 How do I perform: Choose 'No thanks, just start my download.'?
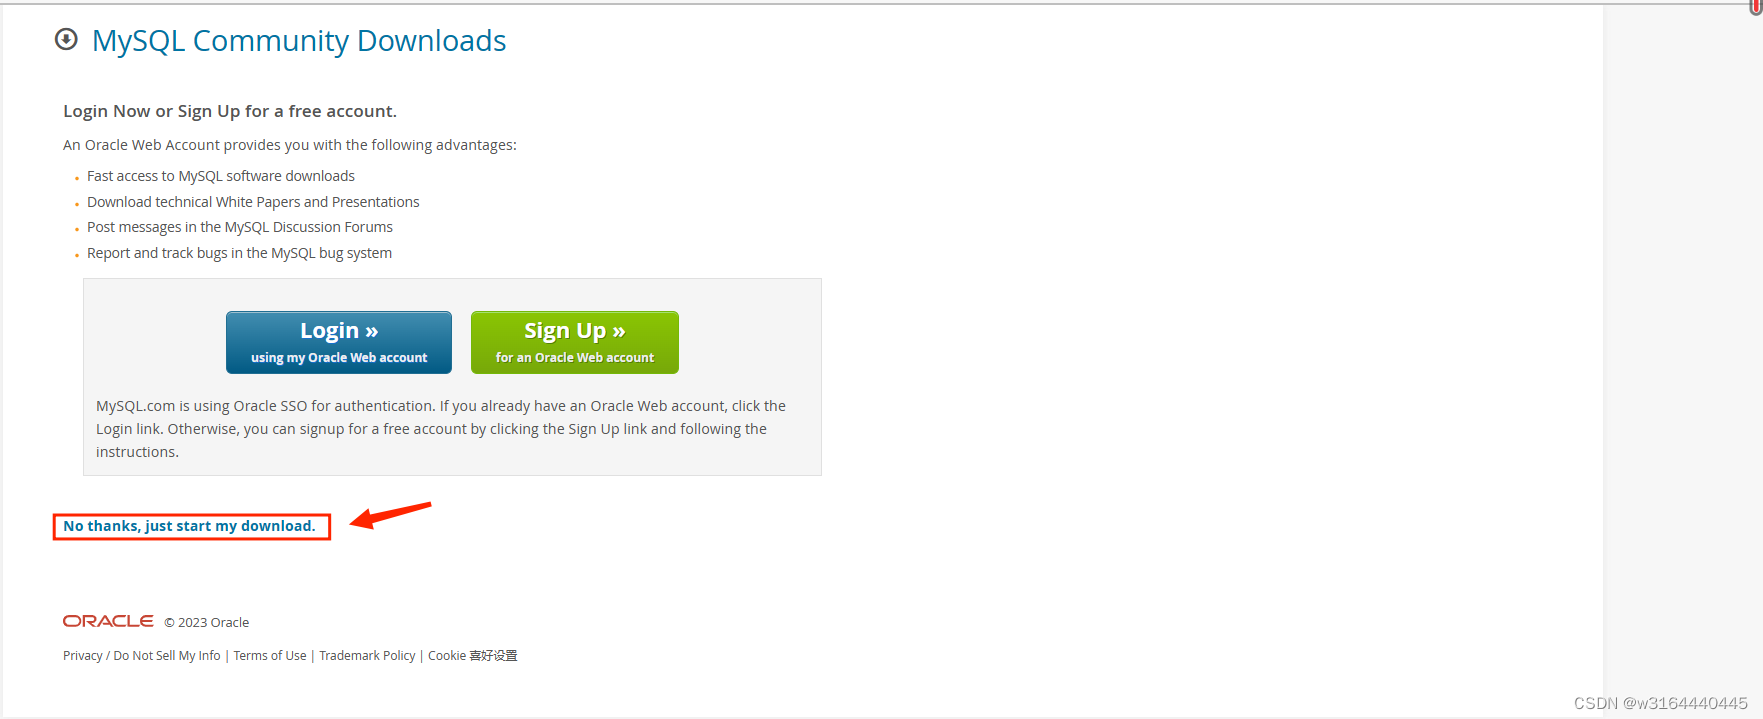point(189,526)
